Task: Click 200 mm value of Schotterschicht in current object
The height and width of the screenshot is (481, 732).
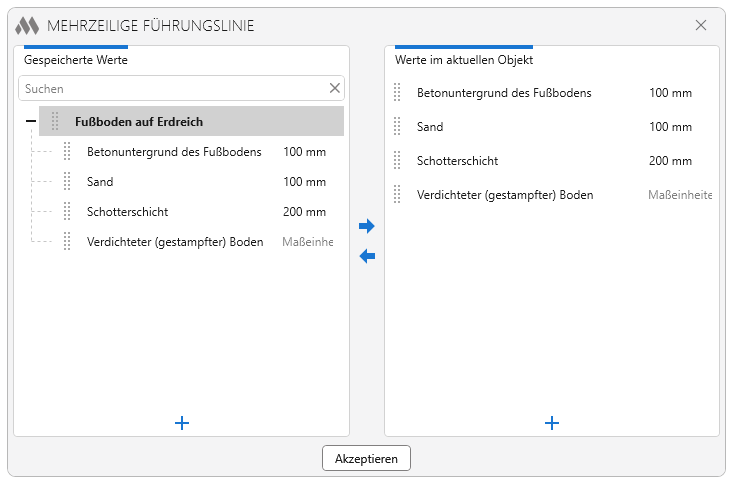Action: tap(670, 161)
